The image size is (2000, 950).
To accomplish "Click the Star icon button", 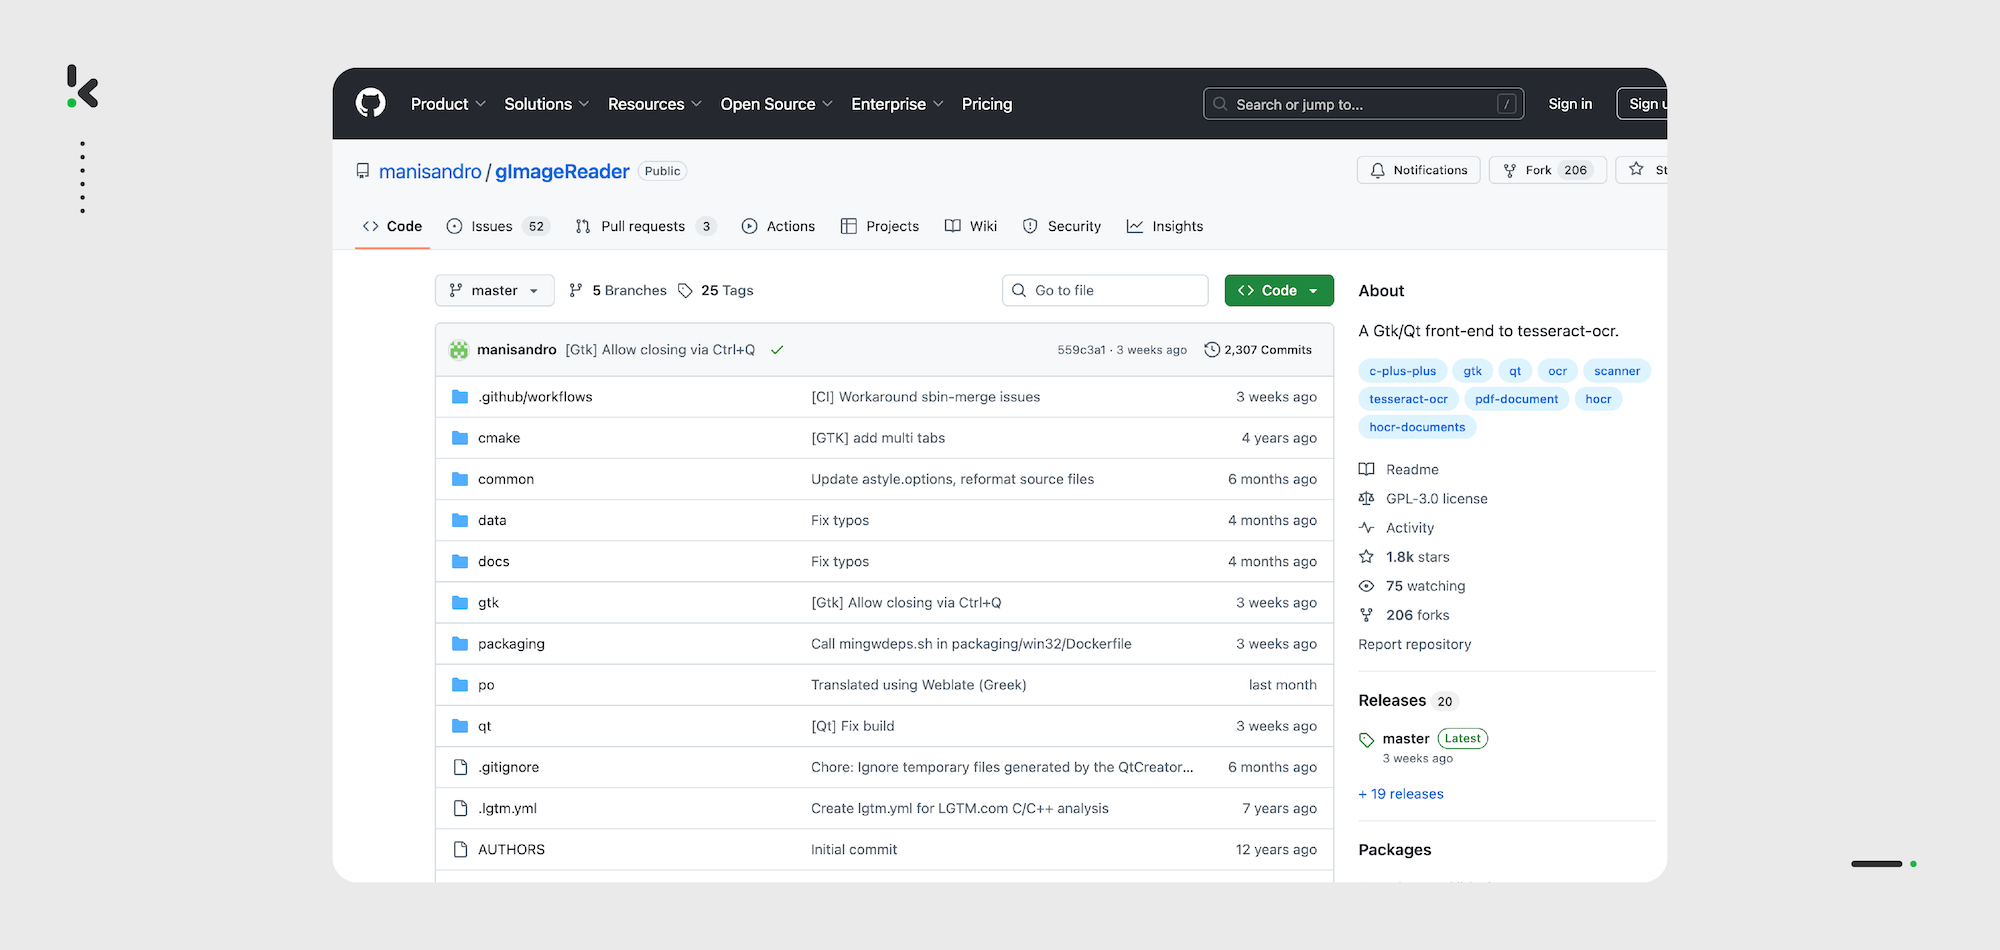I will point(1636,169).
